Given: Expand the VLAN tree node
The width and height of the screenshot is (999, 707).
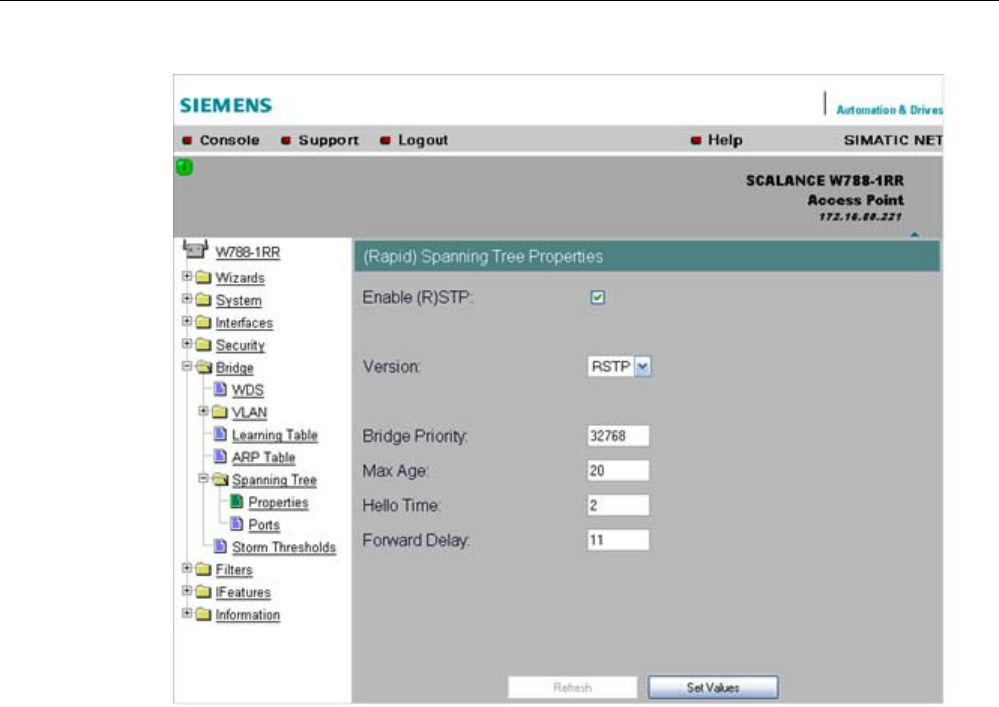Looking at the screenshot, I should pyautogui.click(x=203, y=411).
